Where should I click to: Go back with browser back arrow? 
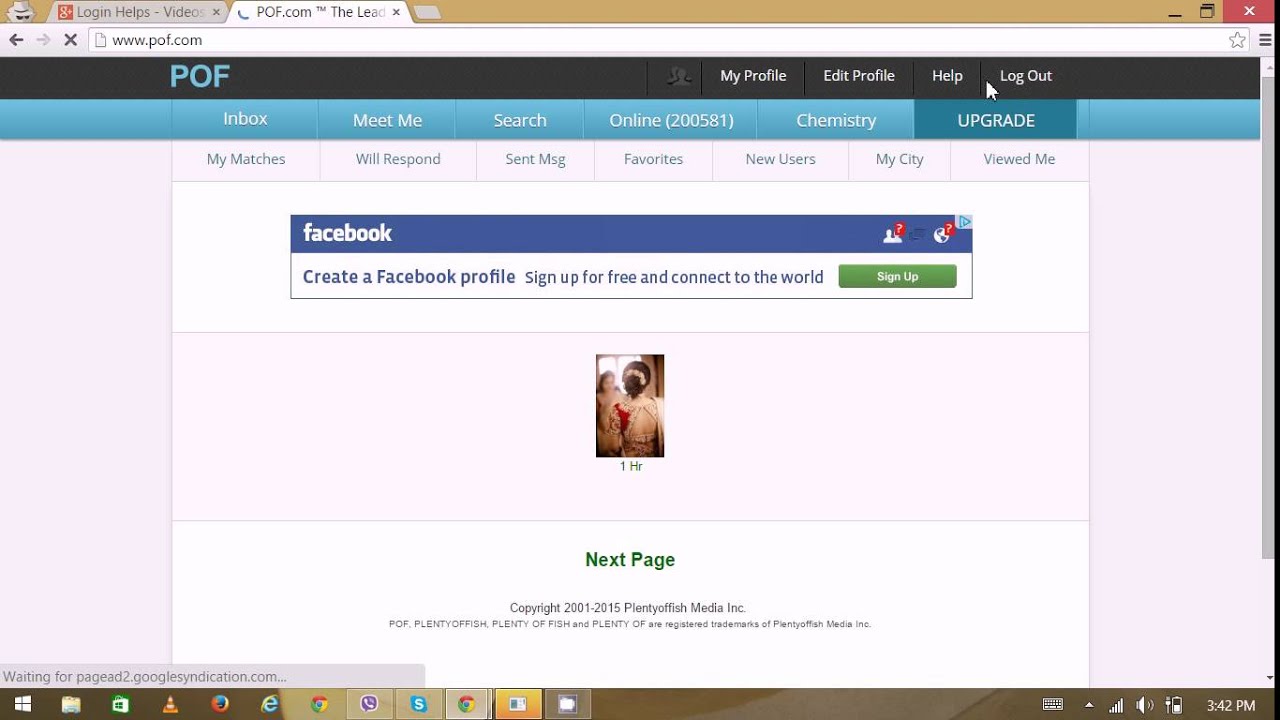[x=16, y=40]
